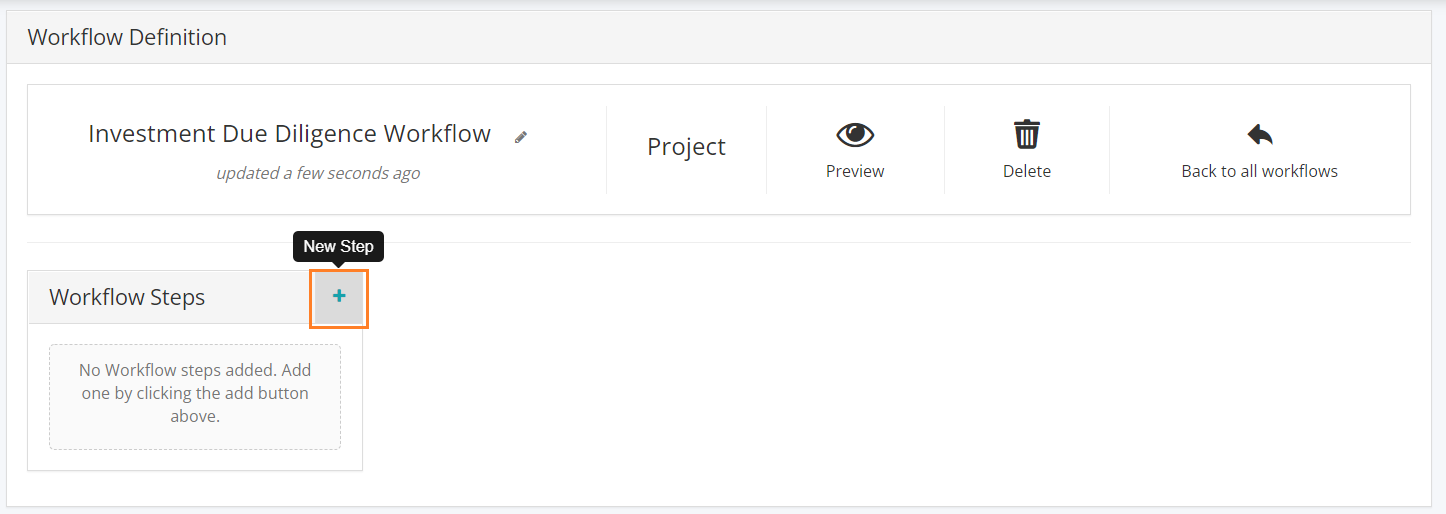Open the Back to all workflows link

pos(1260,171)
